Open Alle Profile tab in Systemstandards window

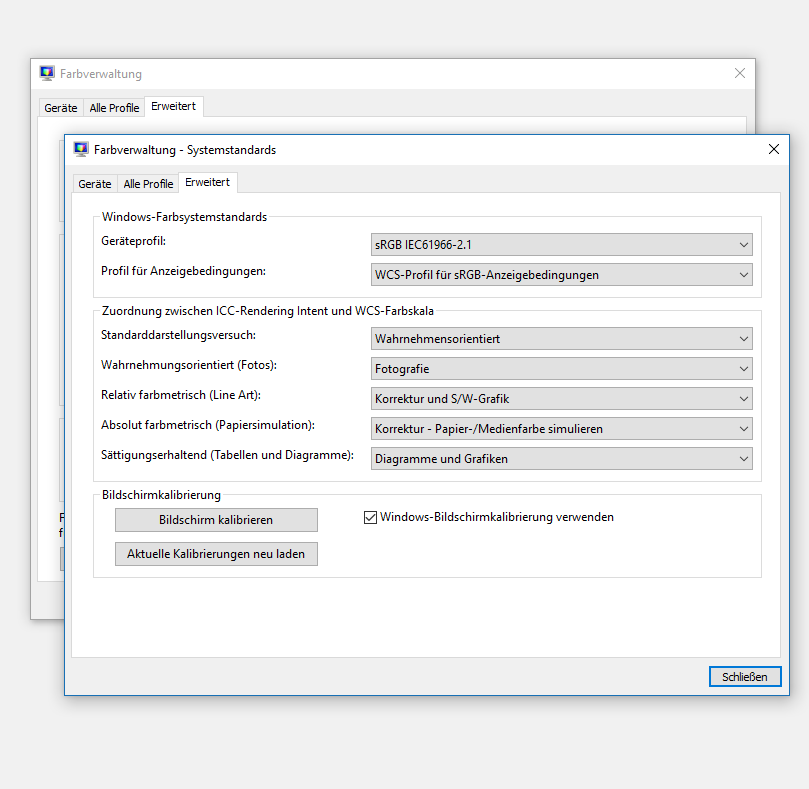click(148, 184)
